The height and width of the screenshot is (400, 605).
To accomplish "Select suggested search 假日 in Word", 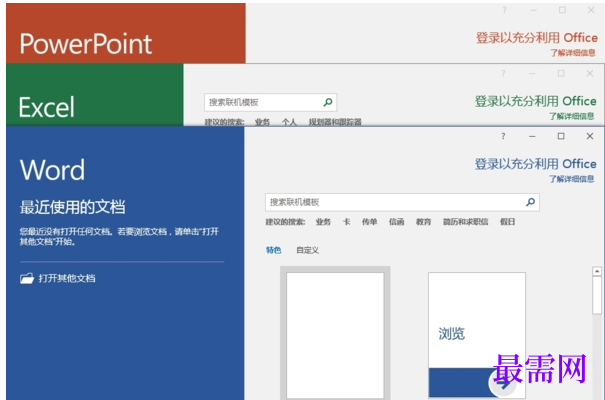I will pyautogui.click(x=508, y=222).
